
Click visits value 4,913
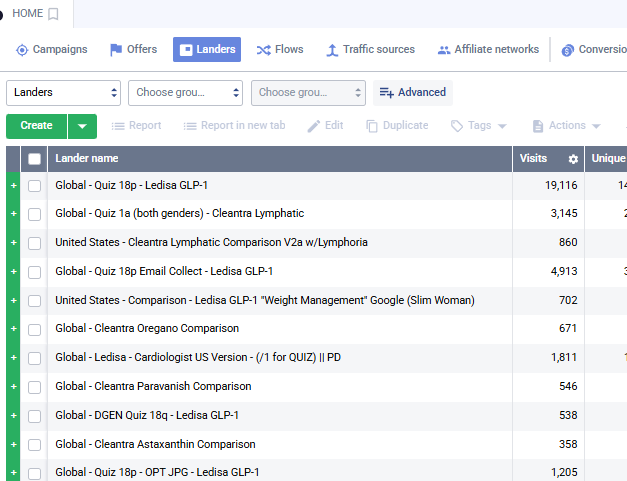(x=564, y=271)
